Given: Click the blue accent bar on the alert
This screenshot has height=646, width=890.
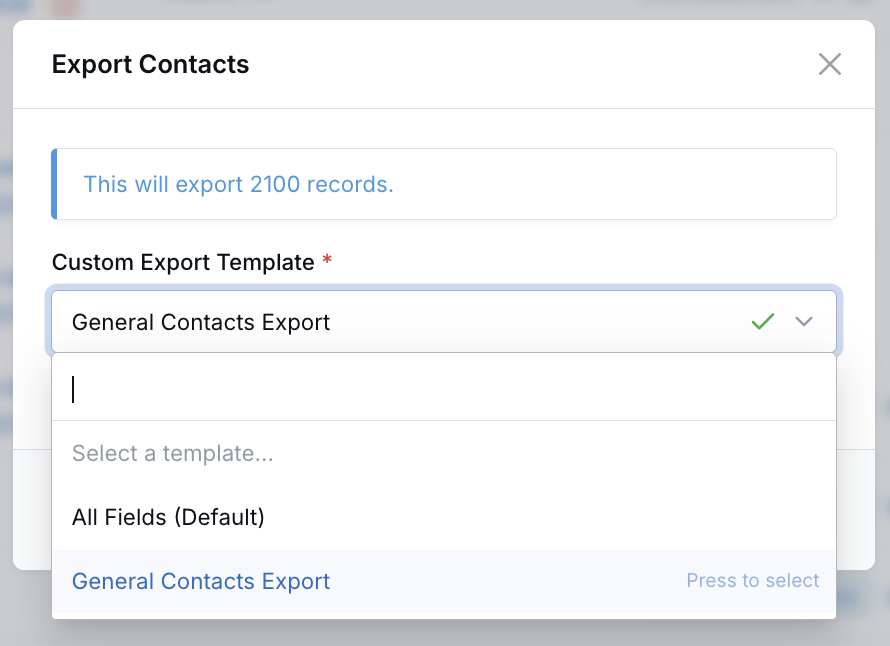Looking at the screenshot, I should (54, 184).
